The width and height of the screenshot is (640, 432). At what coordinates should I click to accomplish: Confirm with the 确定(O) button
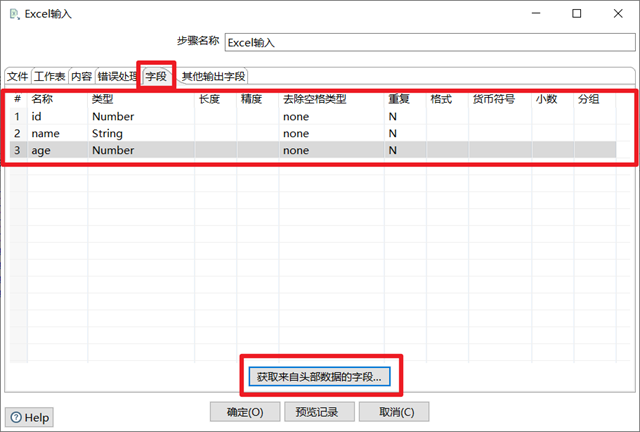(245, 412)
